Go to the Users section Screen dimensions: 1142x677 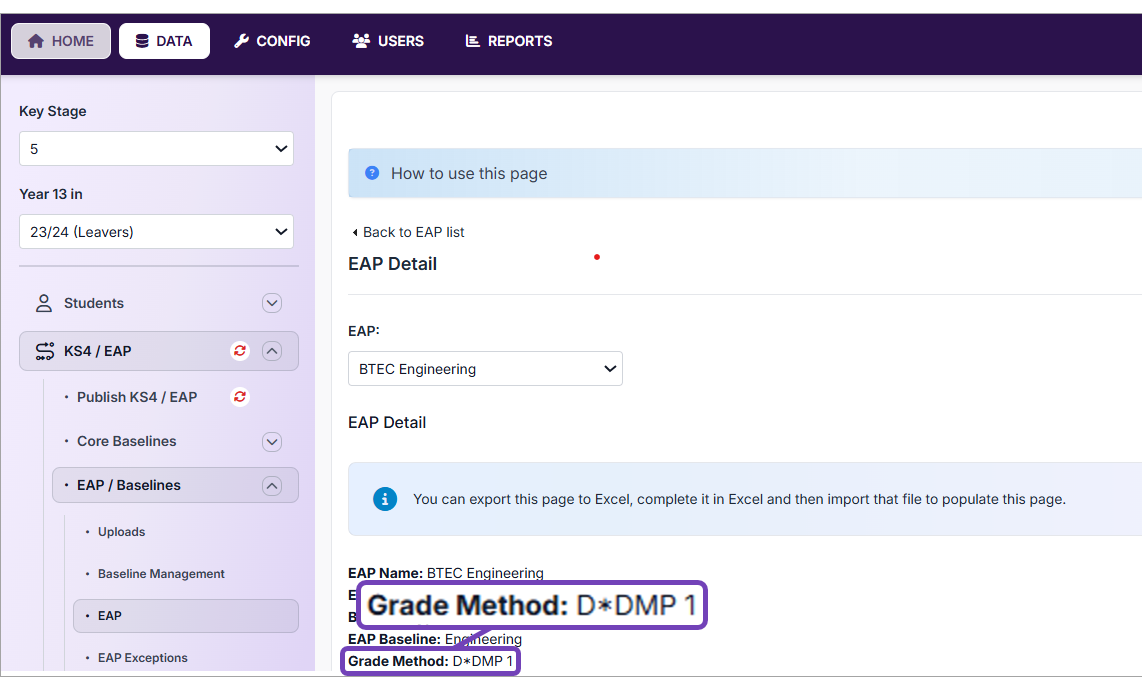(388, 41)
